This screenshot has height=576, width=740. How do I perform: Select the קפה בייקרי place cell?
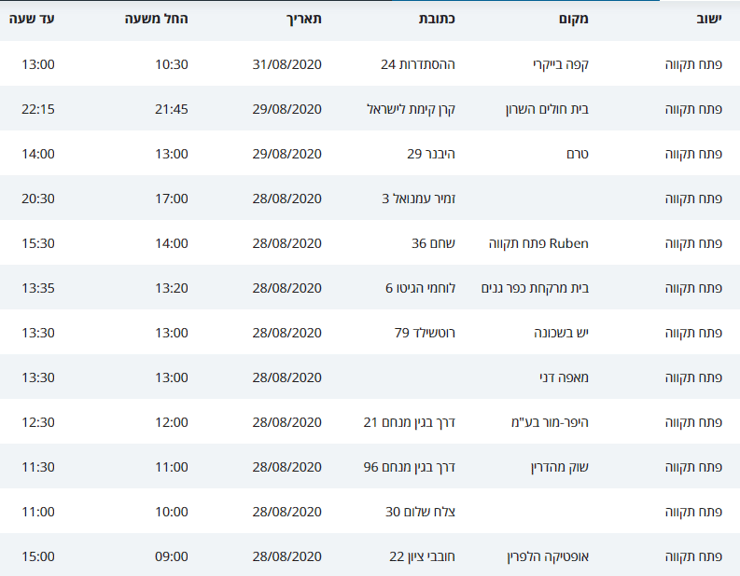pyautogui.click(x=561, y=64)
